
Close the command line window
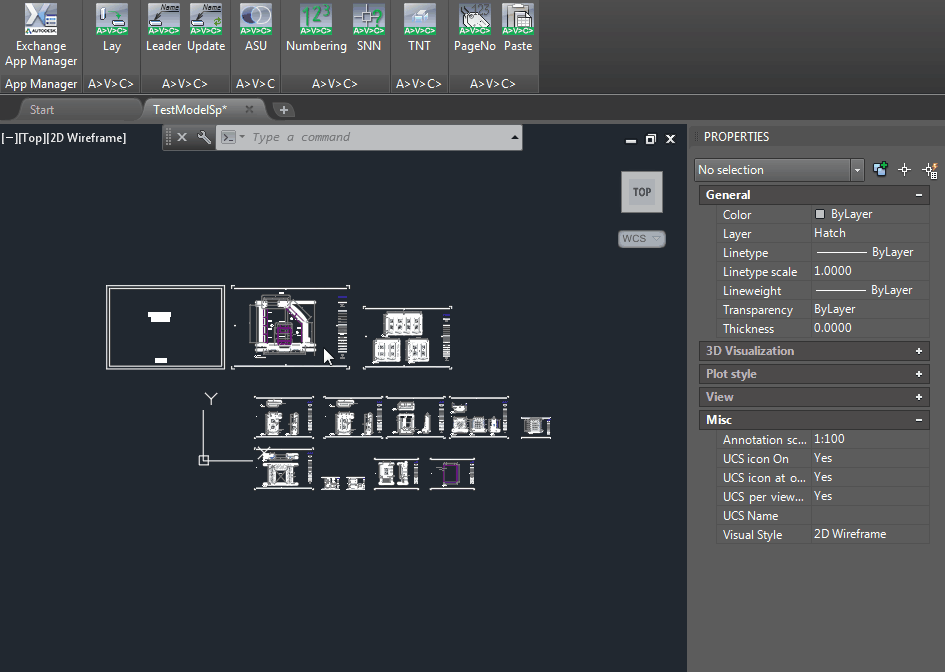point(182,137)
